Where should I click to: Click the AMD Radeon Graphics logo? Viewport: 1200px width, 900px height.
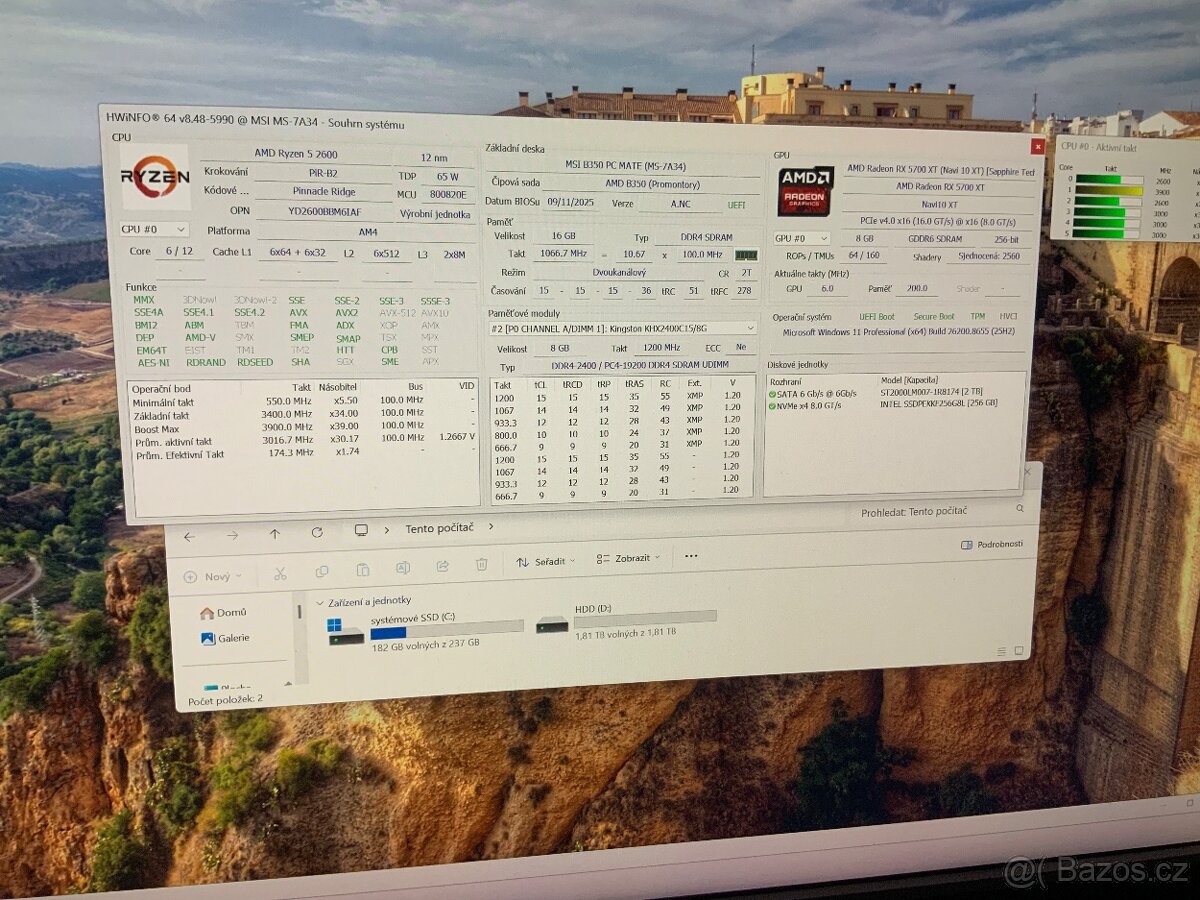pyautogui.click(x=806, y=190)
